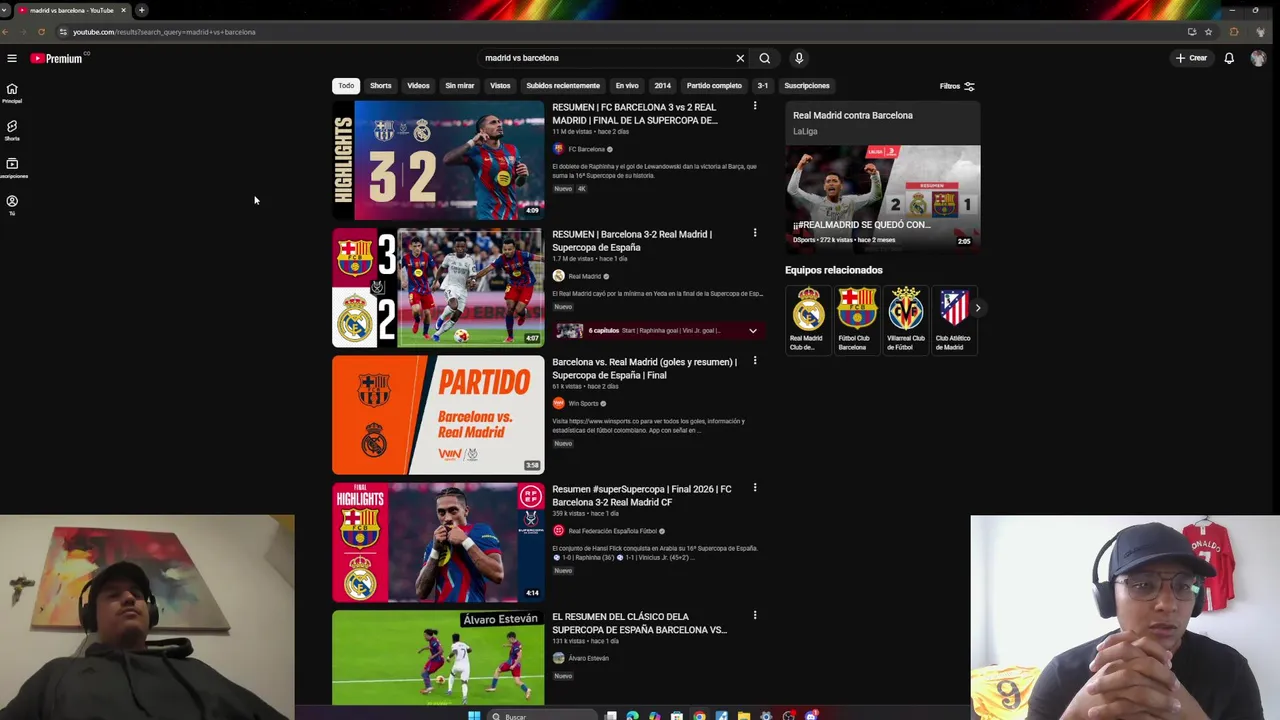Open the Real Madrid channel link
This screenshot has height=720, width=1280.
tap(584, 276)
